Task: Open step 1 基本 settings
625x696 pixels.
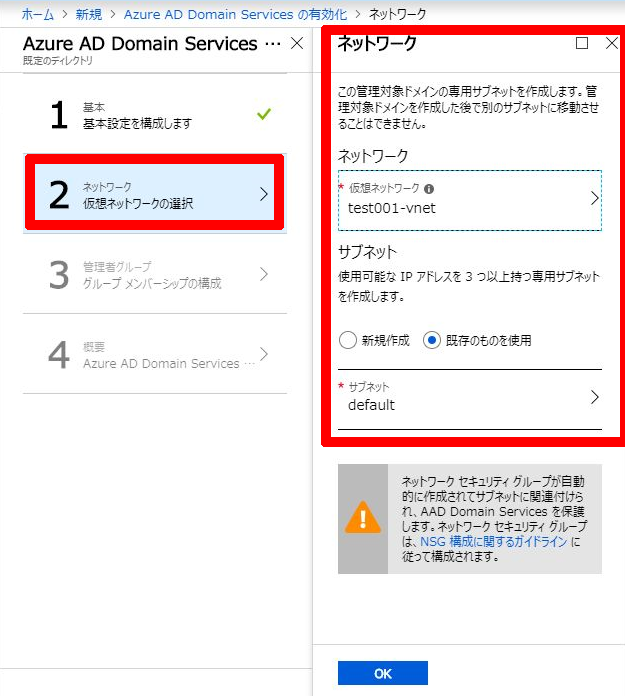Action: point(154,115)
